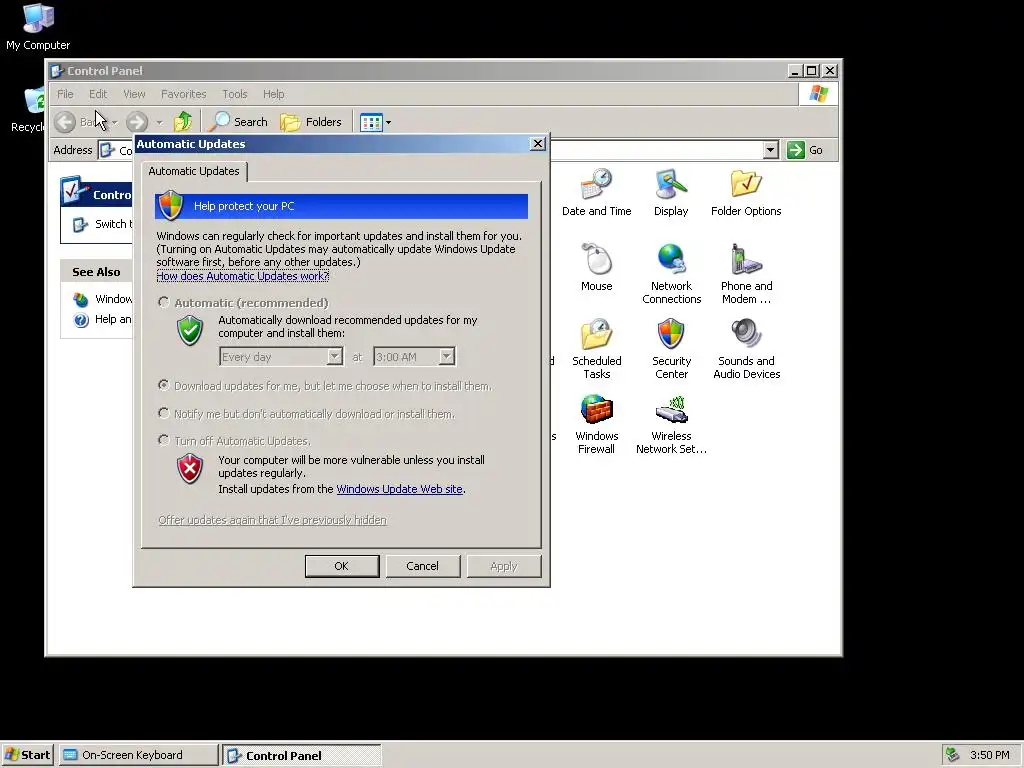Viewport: 1024px width, 768px height.
Task: Click the See Also panel header
Action: click(96, 272)
